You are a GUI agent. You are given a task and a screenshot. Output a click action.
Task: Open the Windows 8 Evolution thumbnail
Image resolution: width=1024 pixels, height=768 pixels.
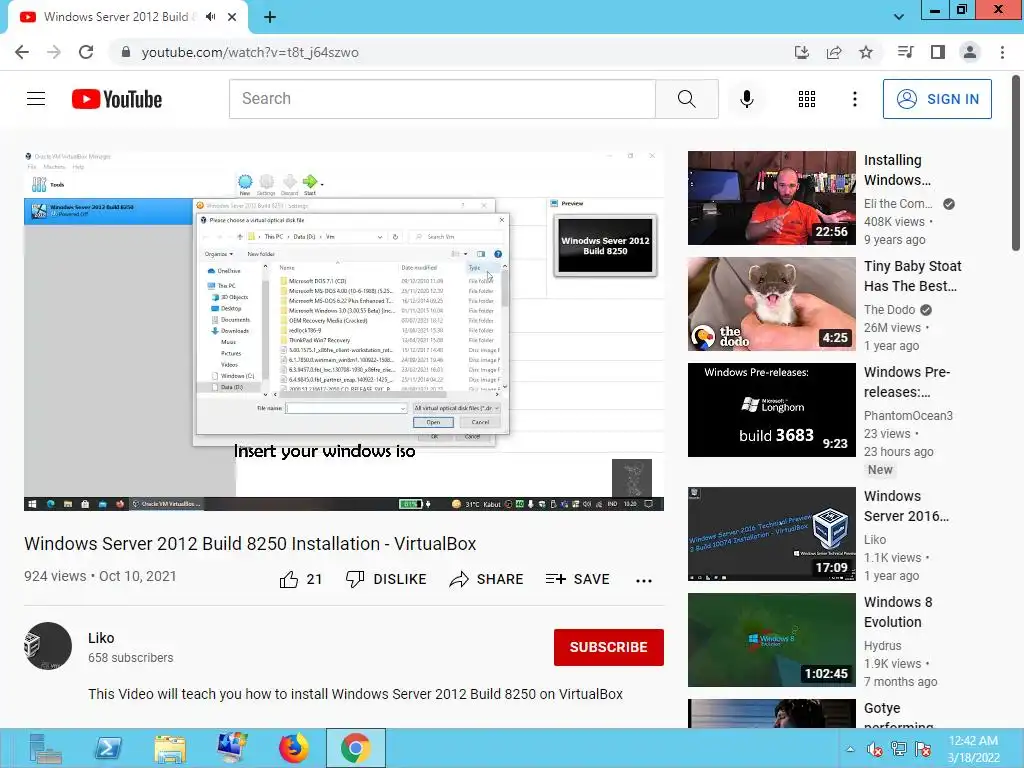(x=772, y=640)
